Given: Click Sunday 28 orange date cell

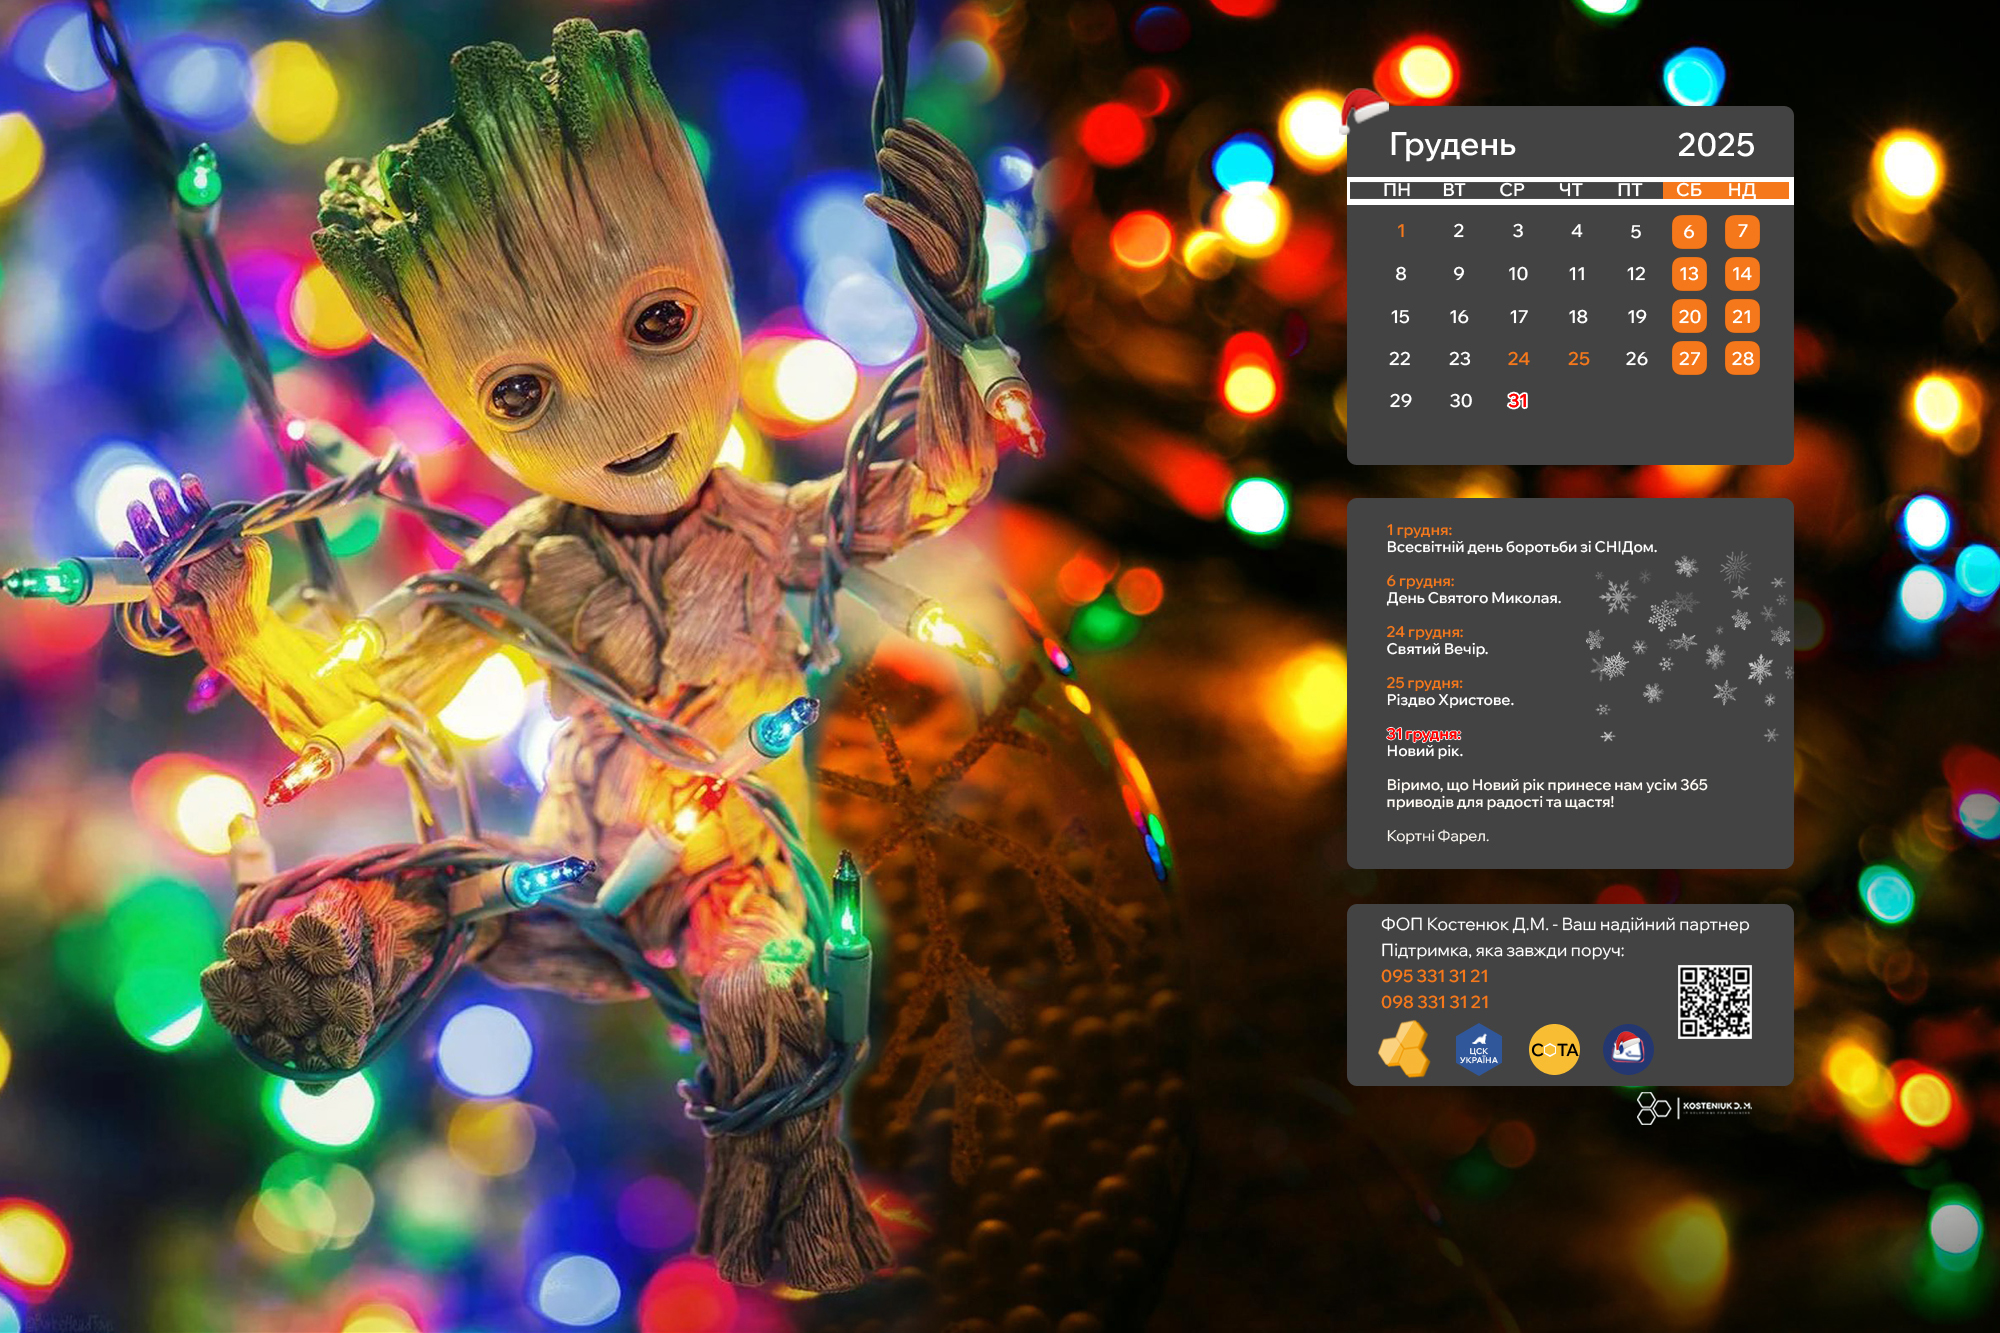Looking at the screenshot, I should point(1742,359).
